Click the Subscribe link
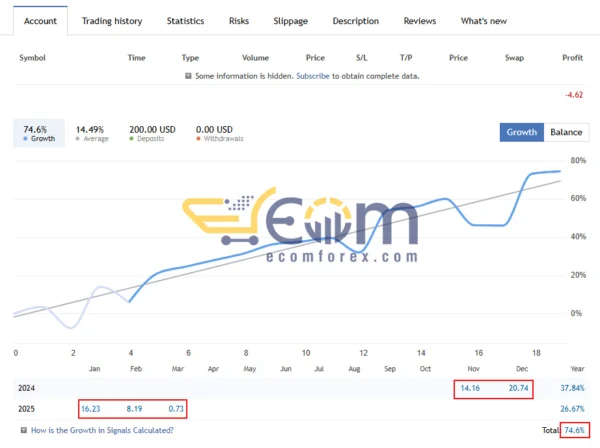Screen dimensions: 600x448 [313, 76]
